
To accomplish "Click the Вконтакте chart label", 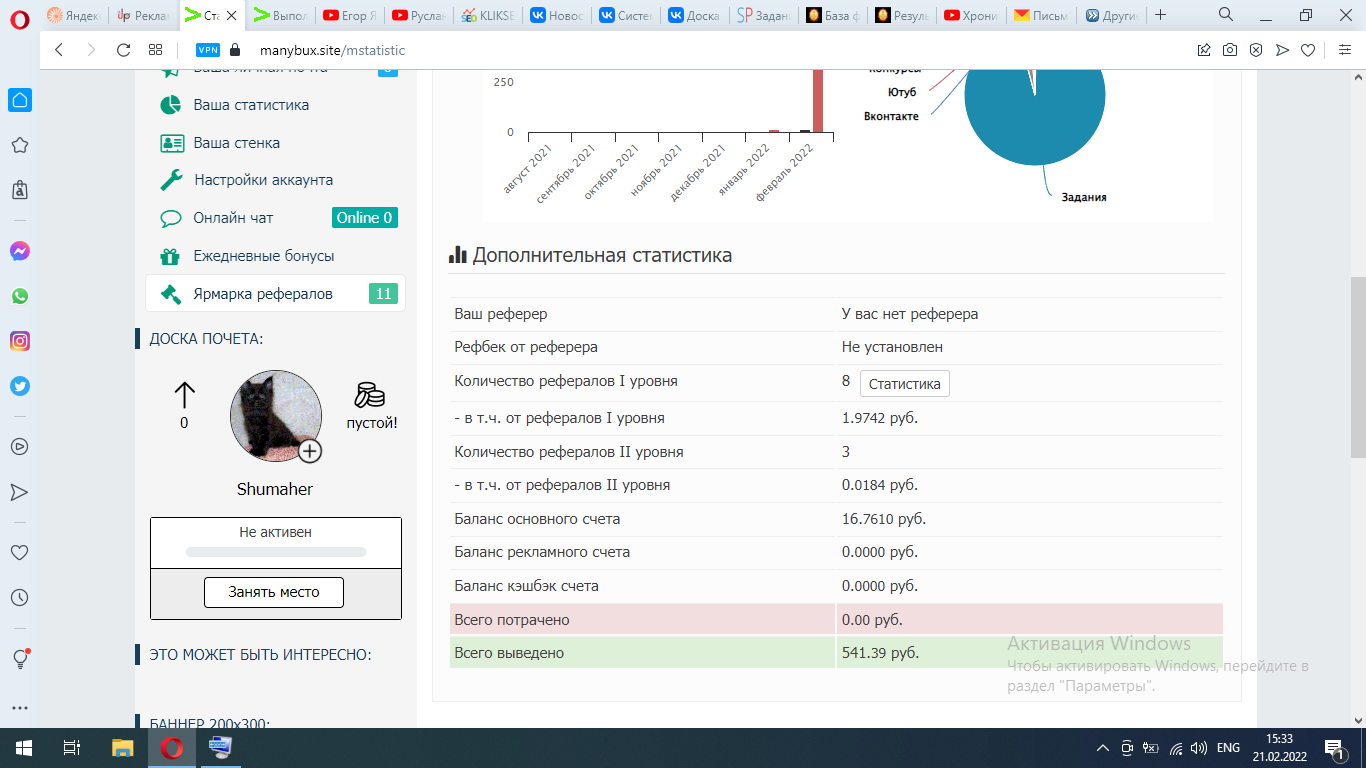I will click(x=891, y=117).
